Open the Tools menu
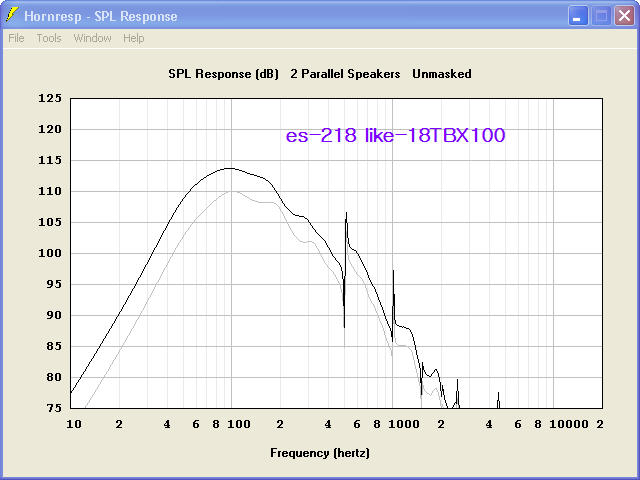640x480 pixels. 49,38
